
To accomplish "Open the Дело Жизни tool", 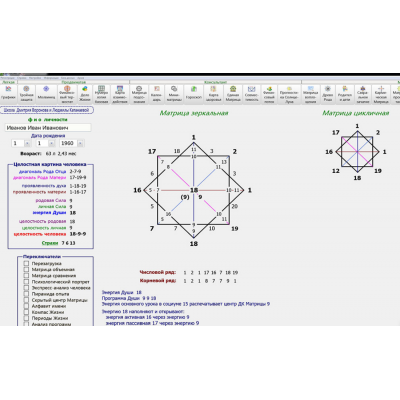I will (x=85, y=94).
